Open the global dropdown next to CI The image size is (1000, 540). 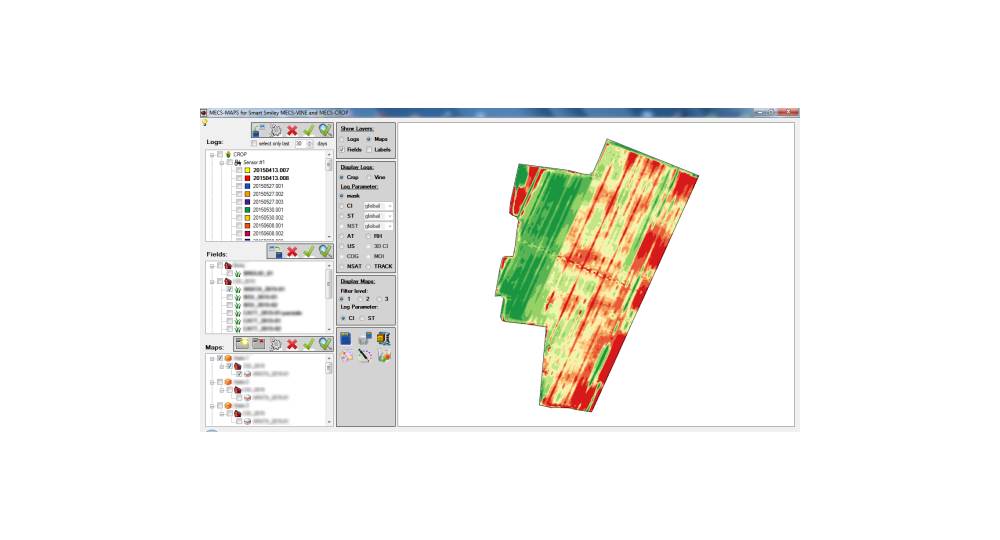(x=378, y=206)
